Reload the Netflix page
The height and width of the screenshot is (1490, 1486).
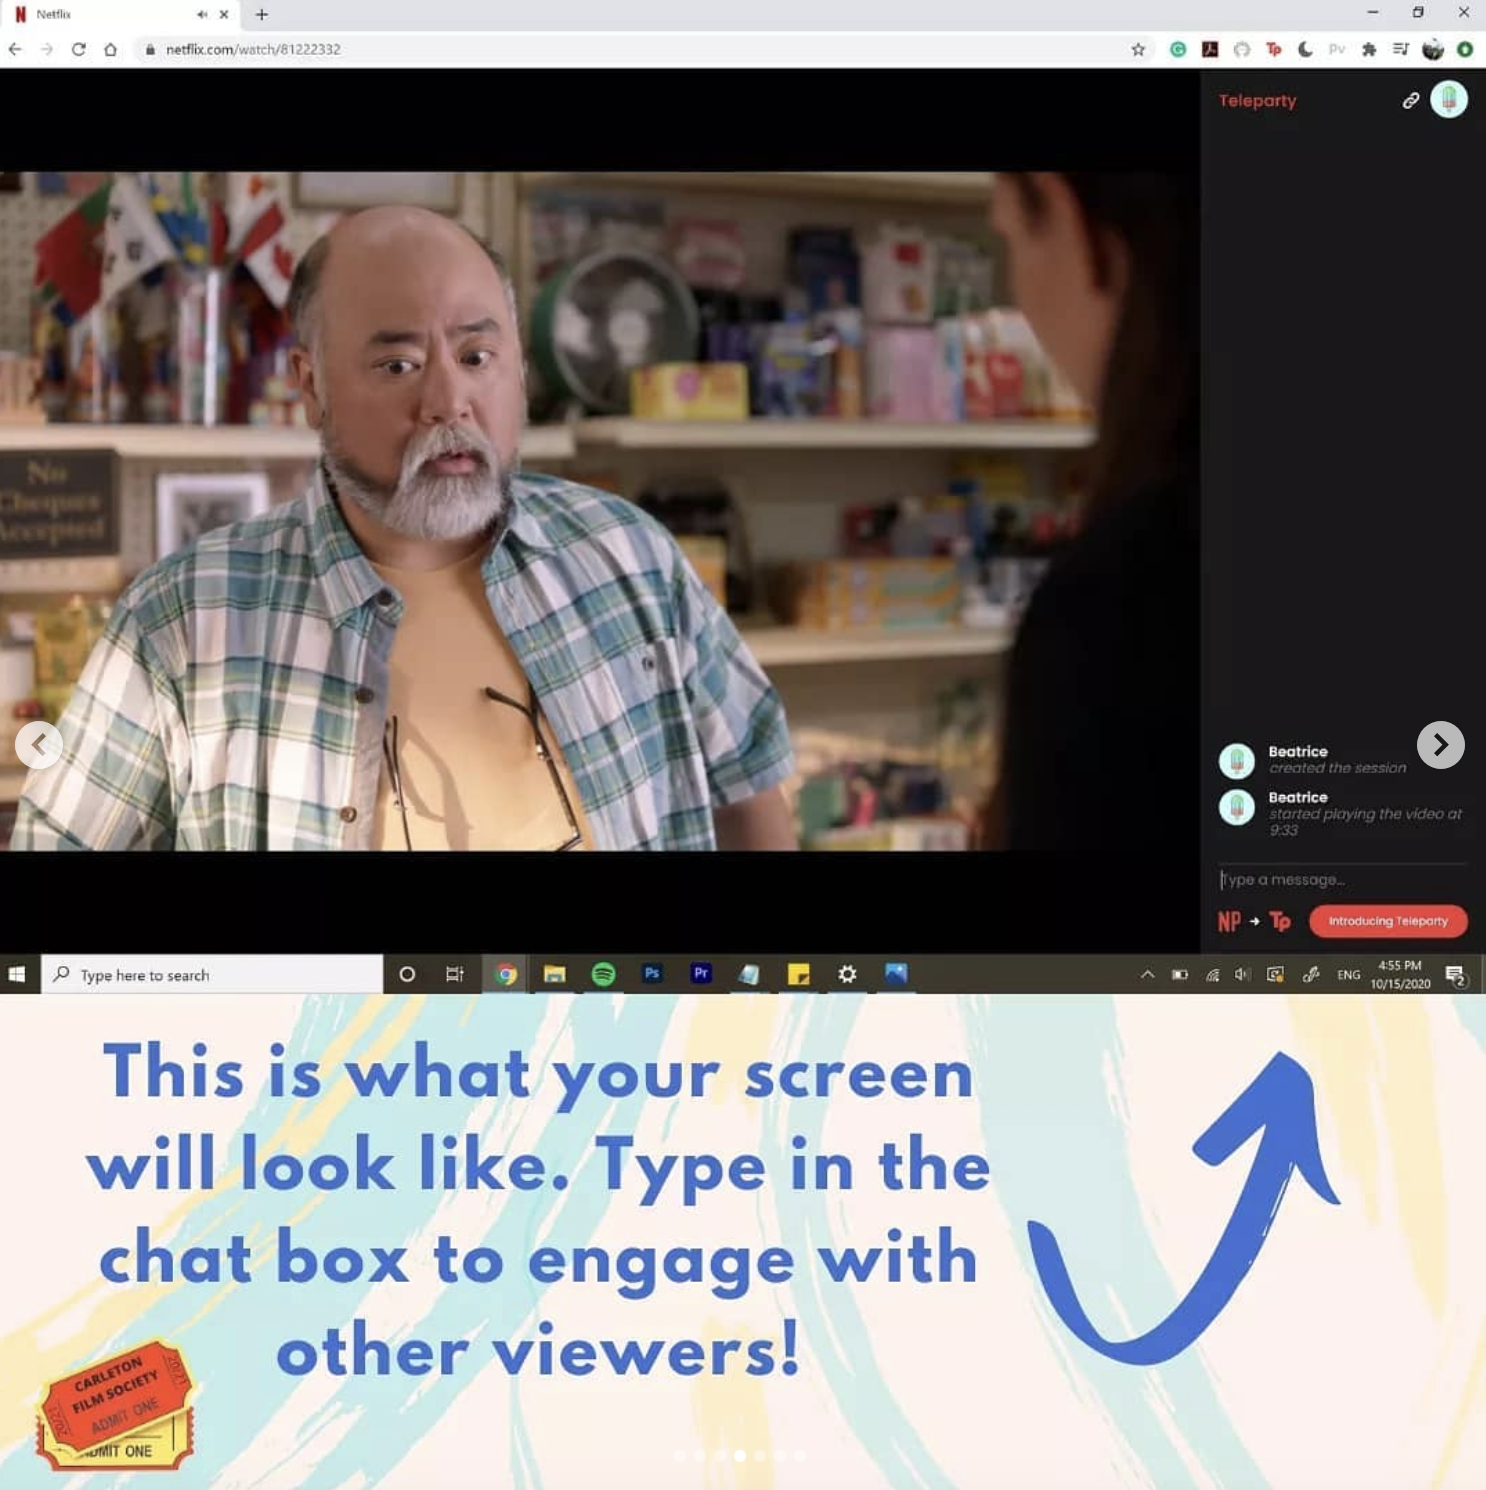point(78,49)
